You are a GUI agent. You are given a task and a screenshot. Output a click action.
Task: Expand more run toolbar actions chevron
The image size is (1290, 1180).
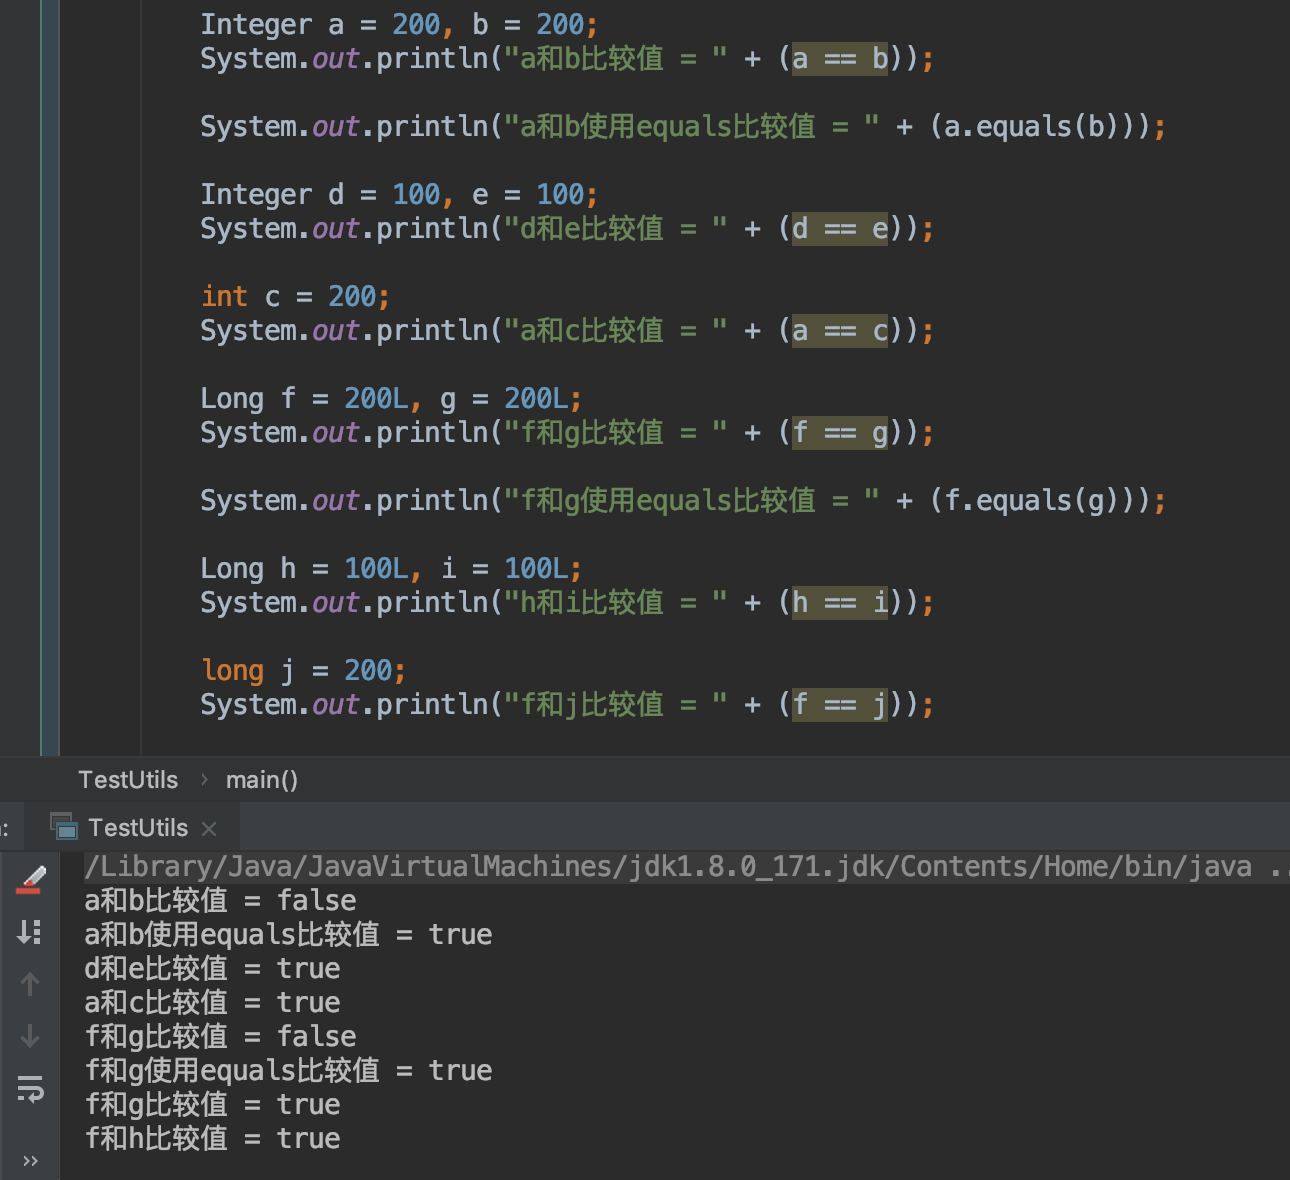[30, 1160]
